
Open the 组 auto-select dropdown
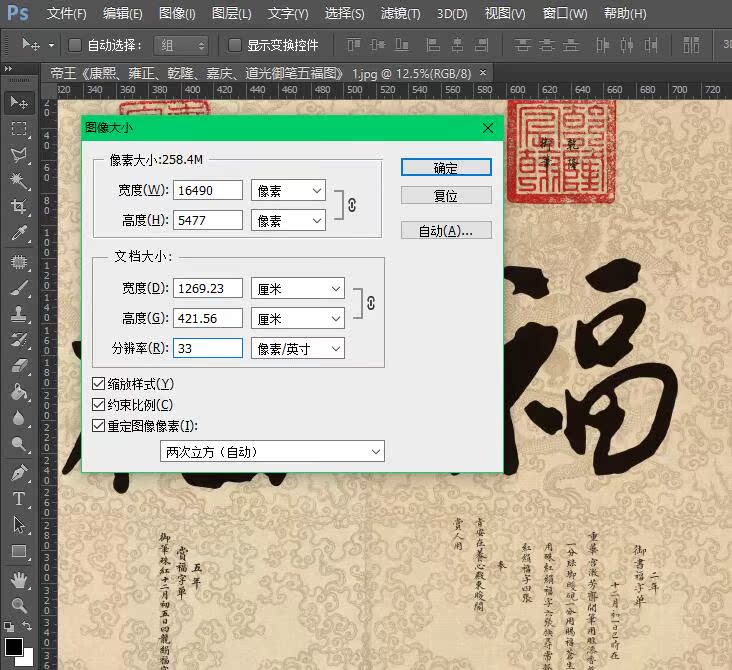[x=181, y=45]
